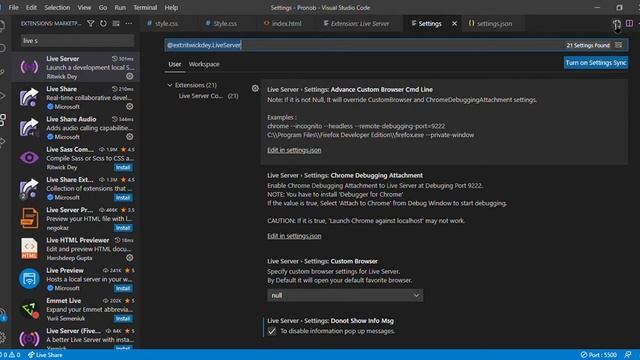The height and width of the screenshot is (360, 640).
Task: Install Emmet Live extension
Action: coord(123,318)
